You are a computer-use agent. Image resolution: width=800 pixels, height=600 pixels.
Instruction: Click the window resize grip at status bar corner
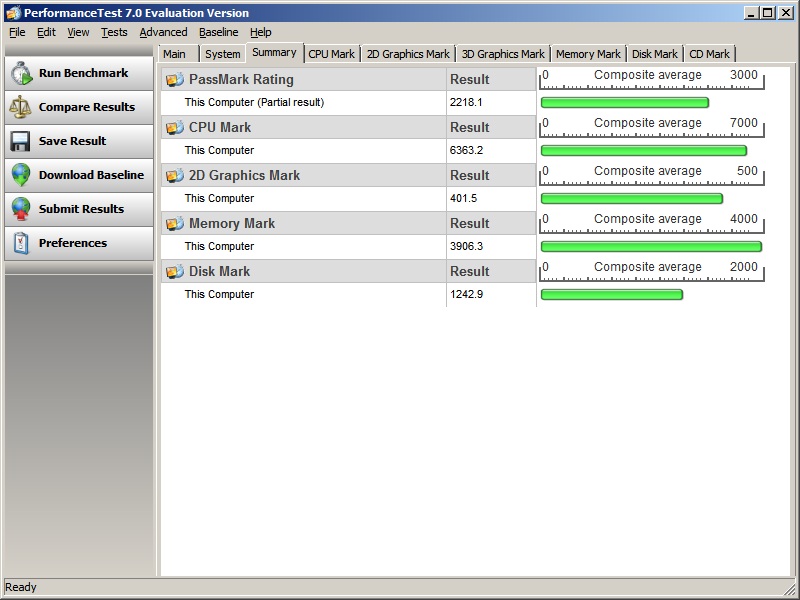point(788,588)
